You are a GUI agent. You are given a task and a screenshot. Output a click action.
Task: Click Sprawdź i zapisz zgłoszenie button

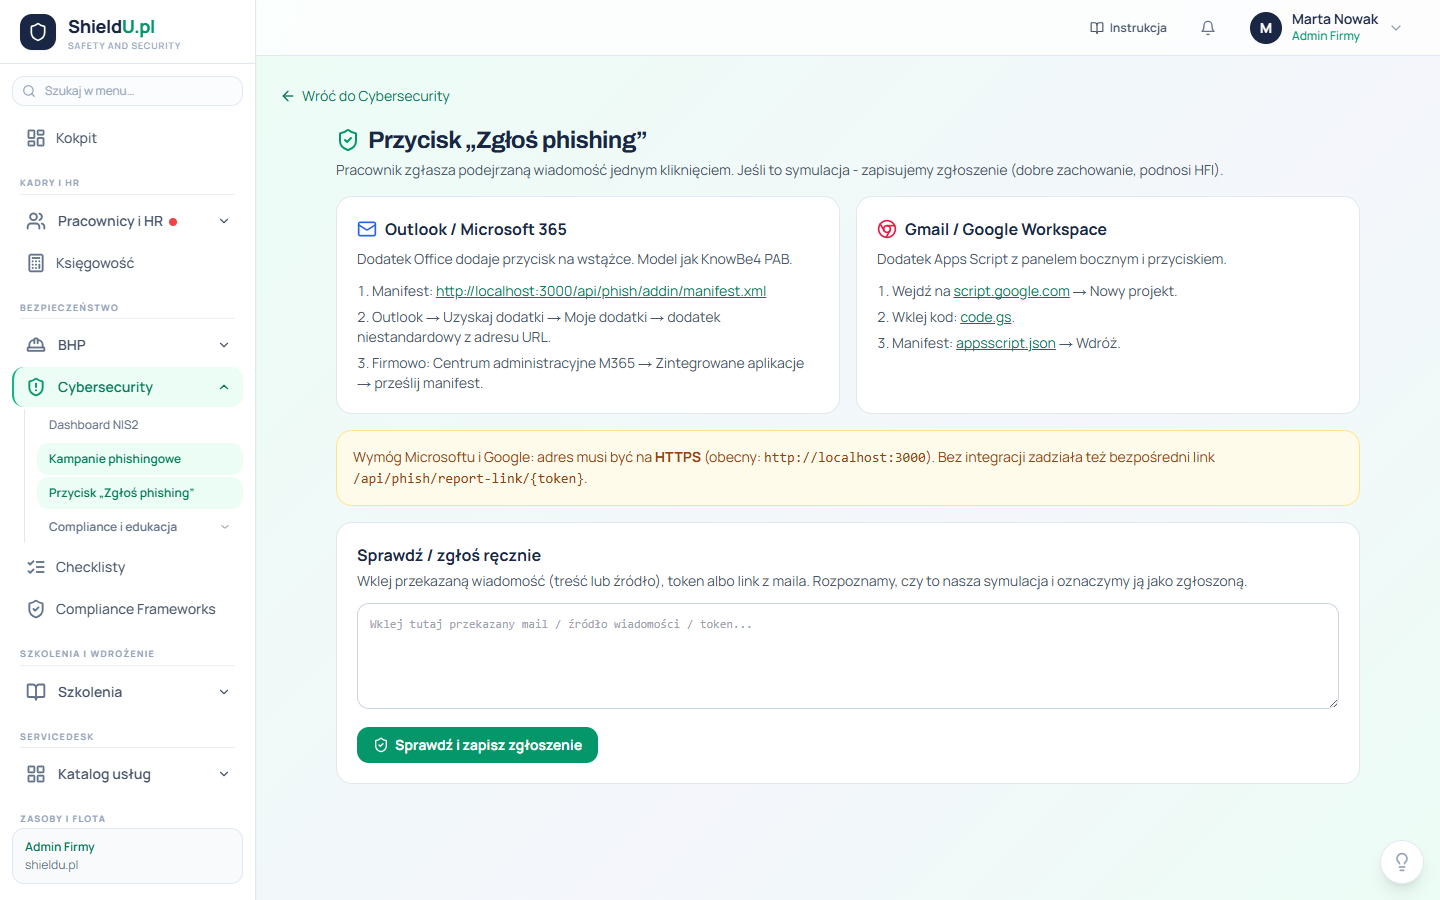pos(477,745)
